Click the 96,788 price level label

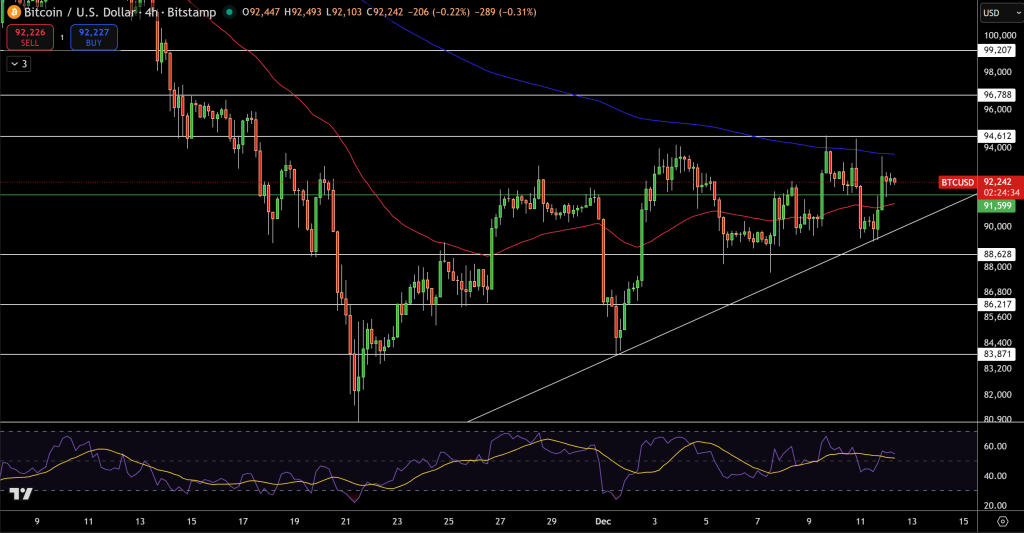click(x=997, y=95)
